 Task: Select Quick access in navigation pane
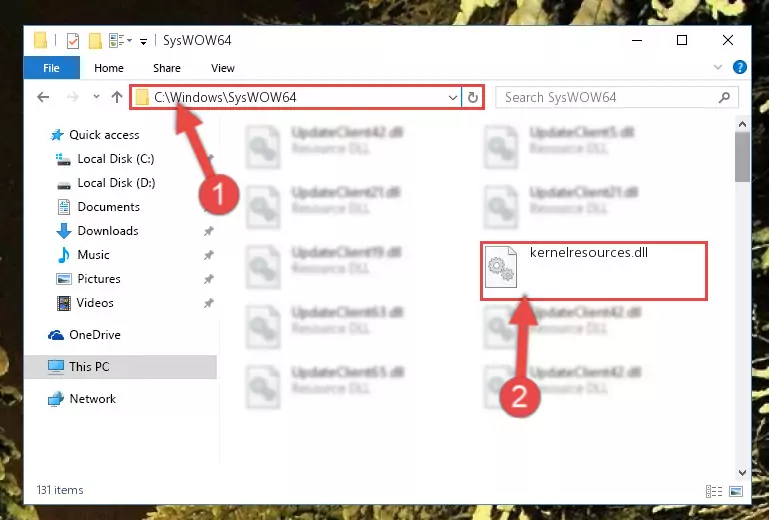click(104, 134)
